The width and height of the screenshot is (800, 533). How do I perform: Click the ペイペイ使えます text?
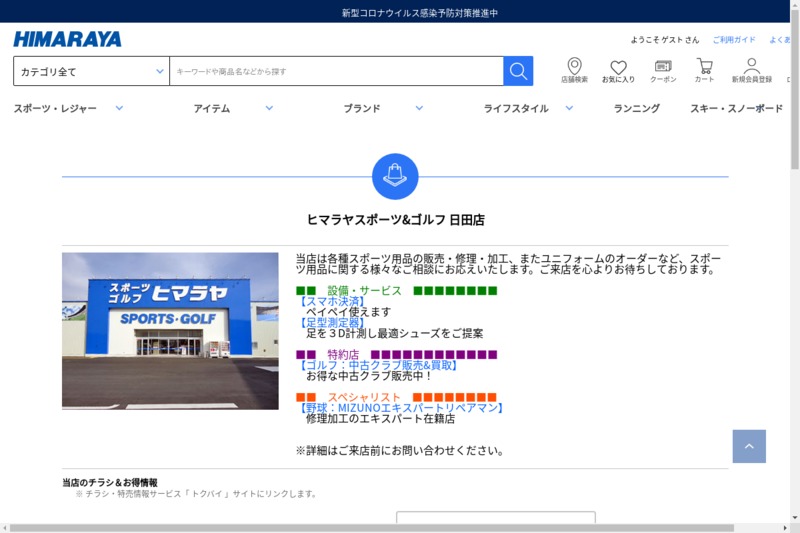[x=348, y=312]
